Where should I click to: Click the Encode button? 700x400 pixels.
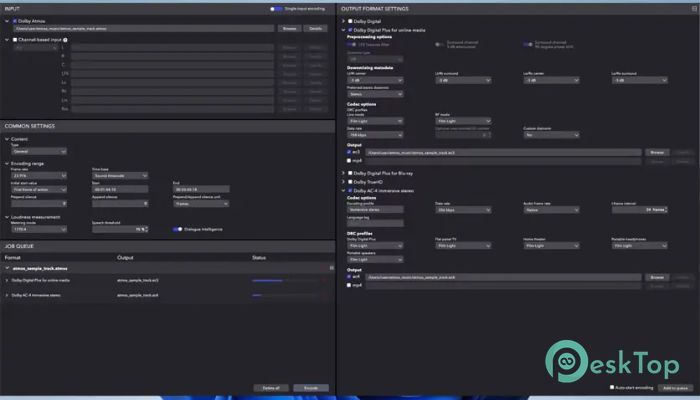(311, 388)
